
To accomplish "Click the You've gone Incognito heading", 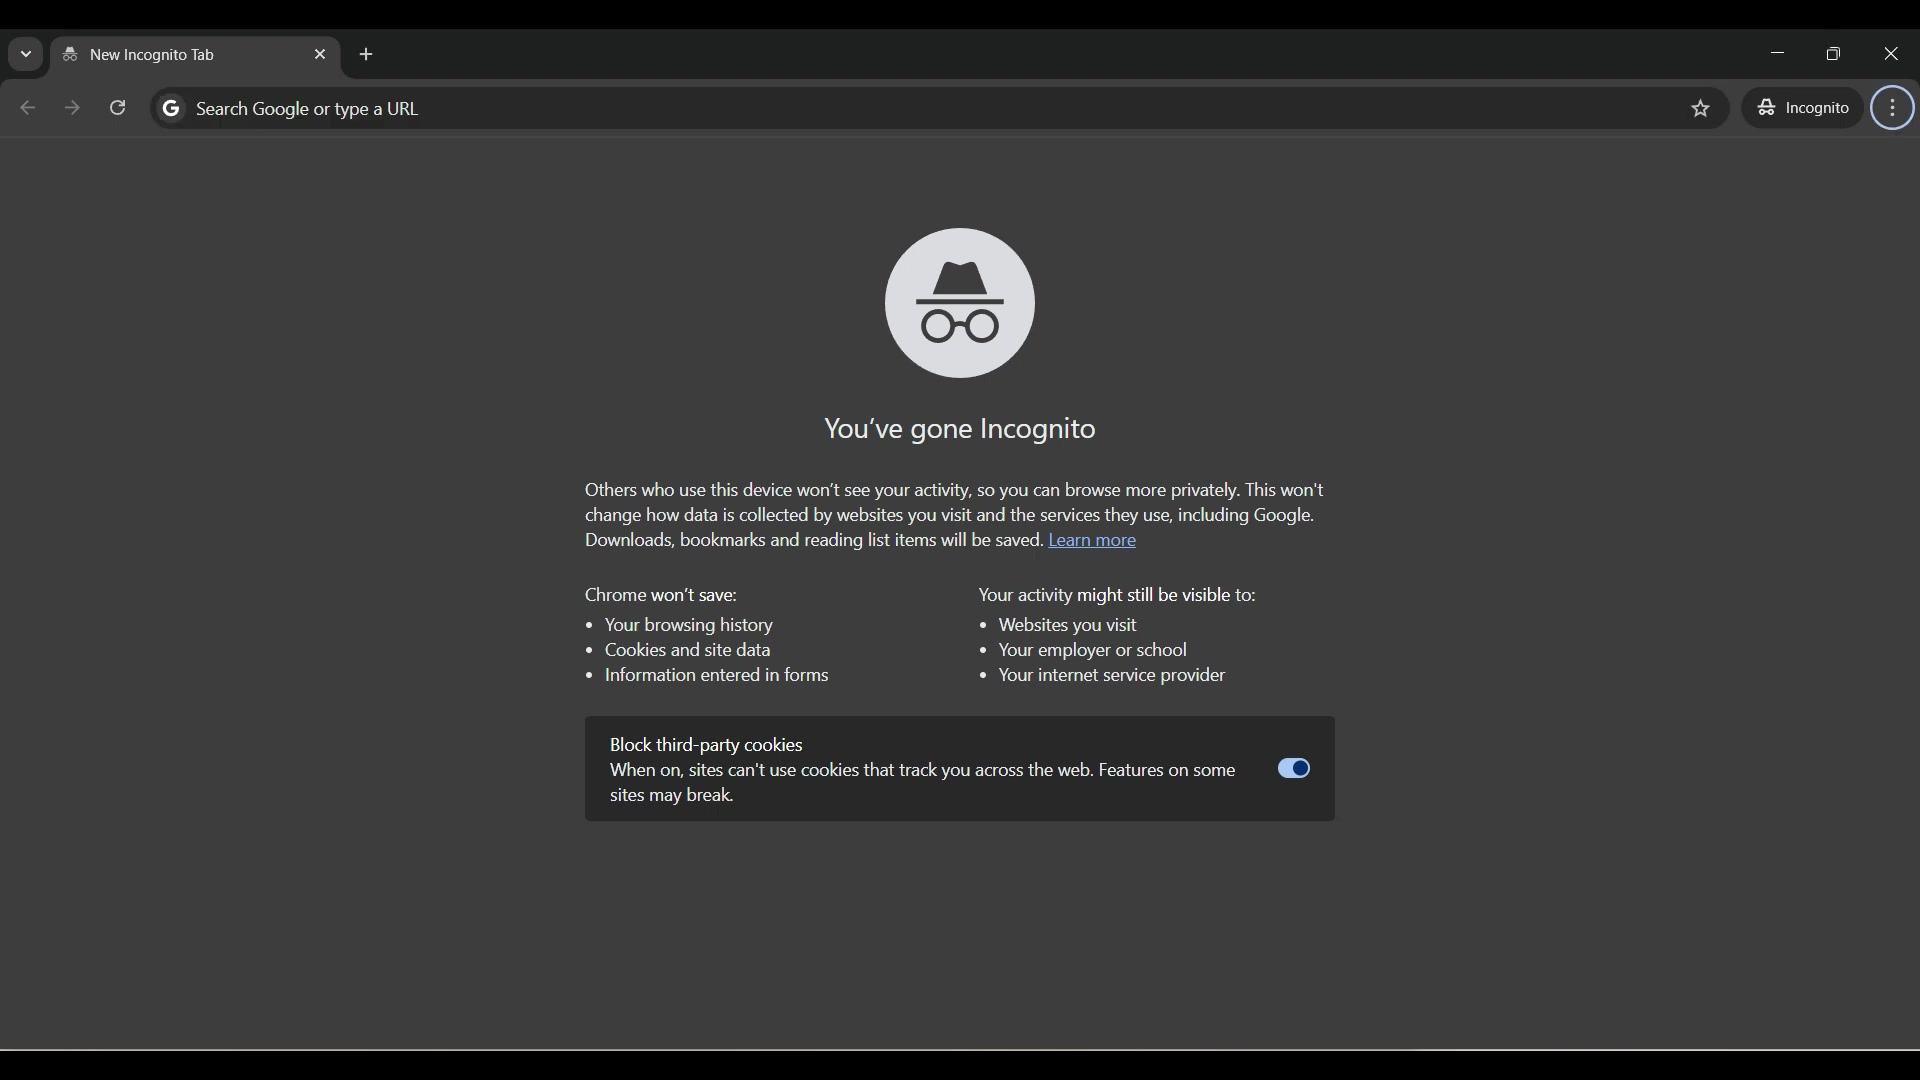I will (x=960, y=430).
